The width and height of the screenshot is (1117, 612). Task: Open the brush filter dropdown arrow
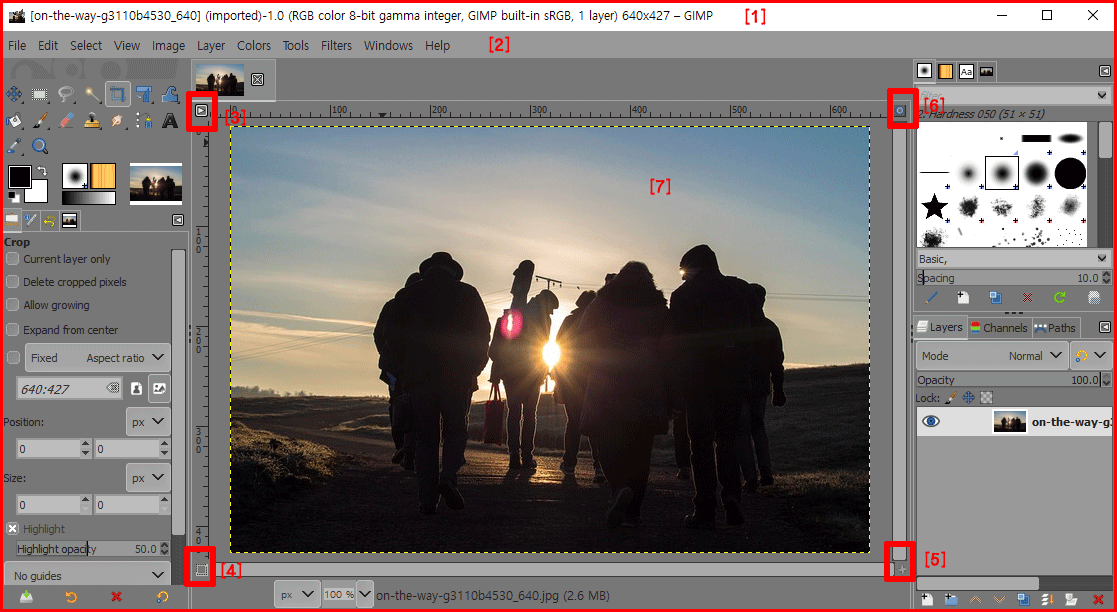point(1102,95)
